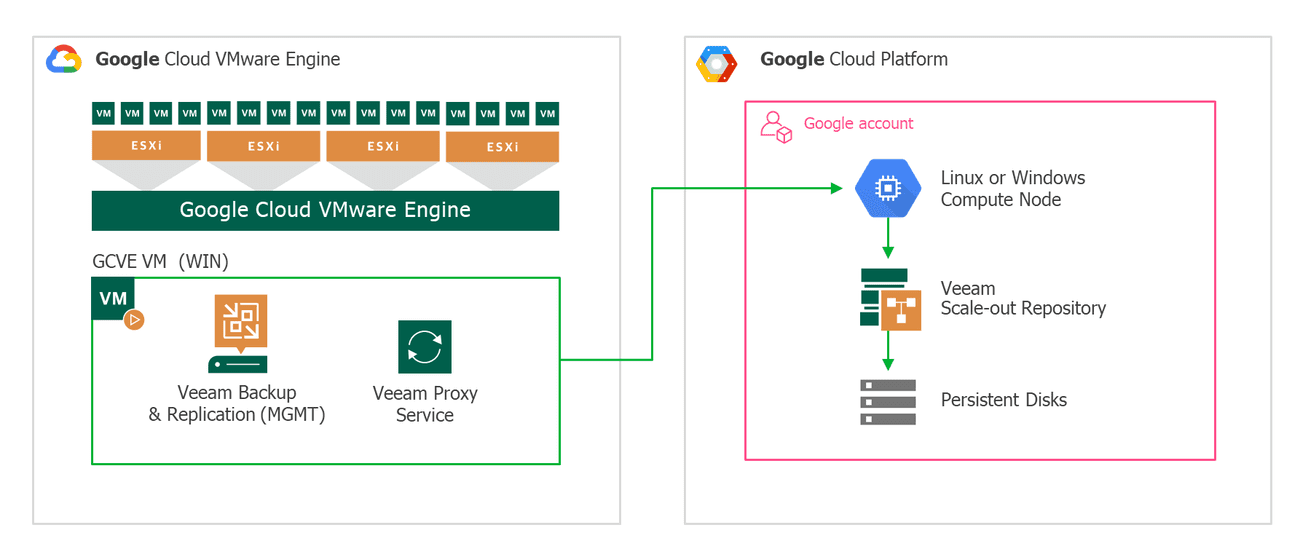Image resolution: width=1300 pixels, height=557 pixels.
Task: Select the Veeam Backup & Replication server icon
Action: 238,332
